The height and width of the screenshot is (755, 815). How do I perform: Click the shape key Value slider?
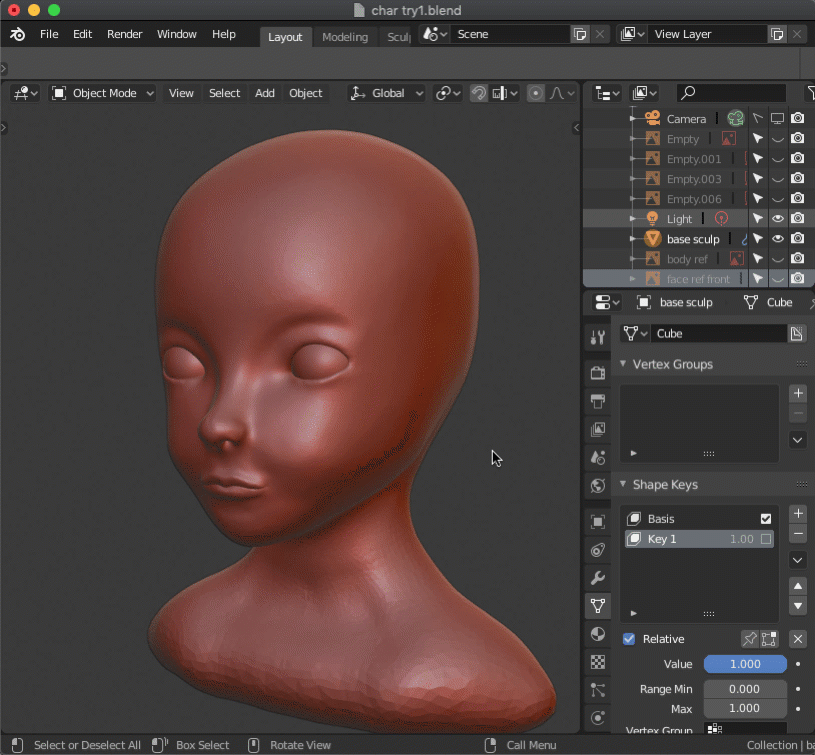[745, 664]
